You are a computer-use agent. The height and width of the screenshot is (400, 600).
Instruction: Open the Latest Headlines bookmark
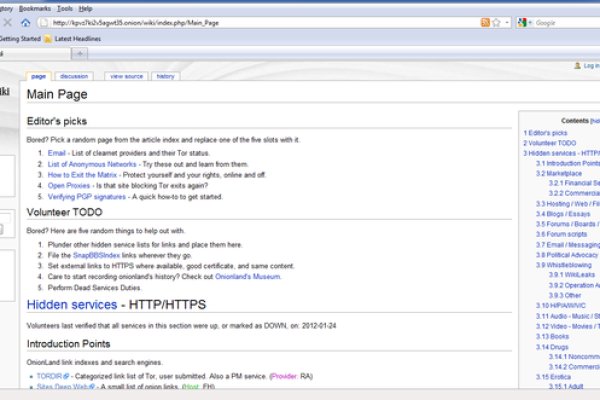(78, 39)
